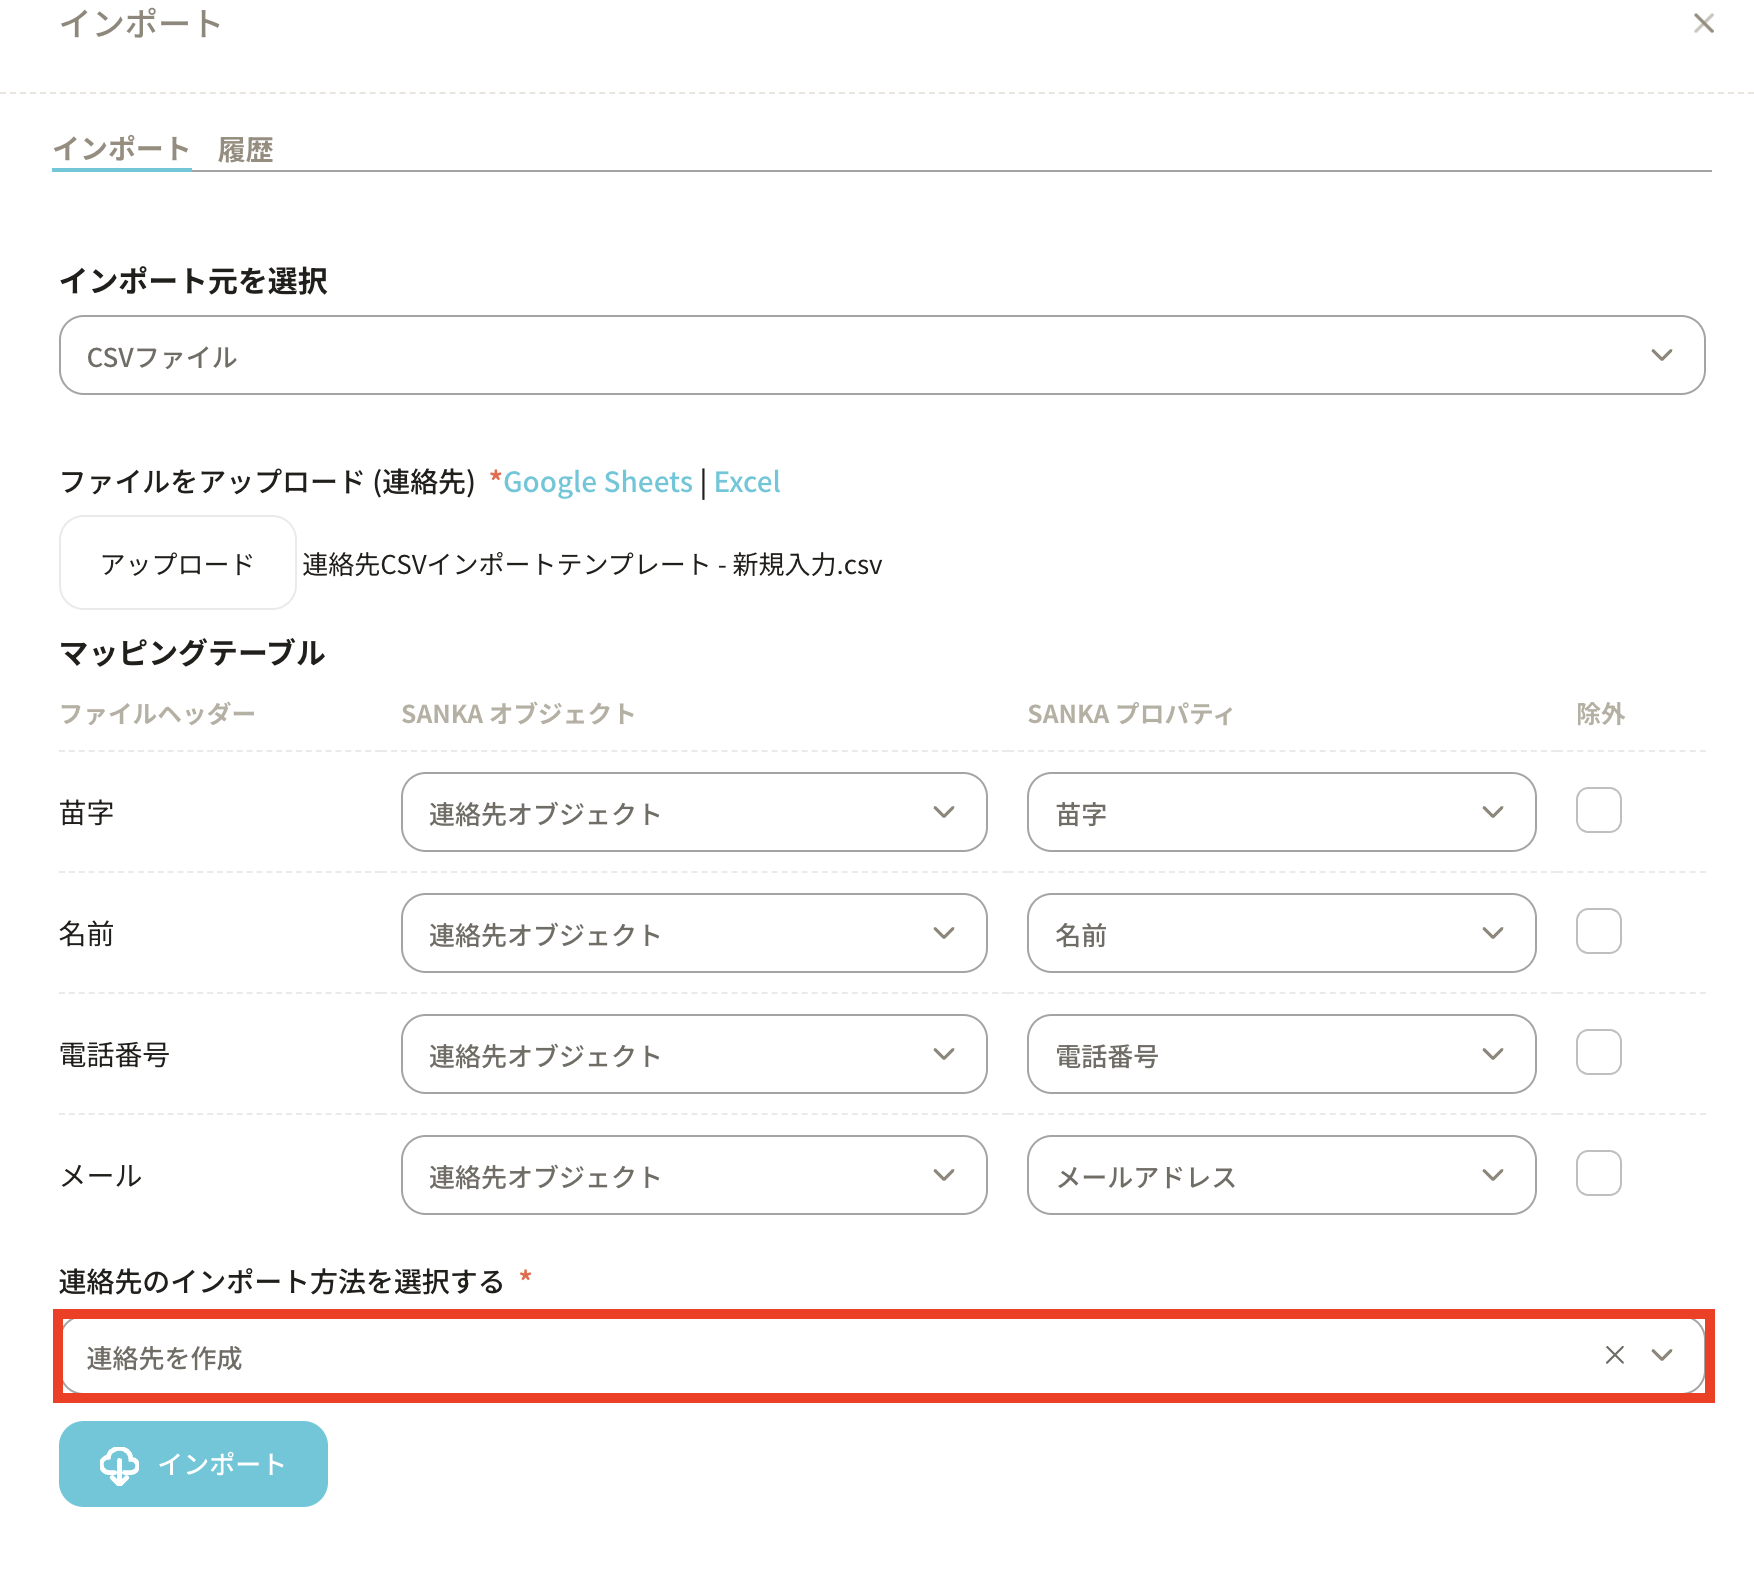Select the インポート tab

[x=121, y=149]
